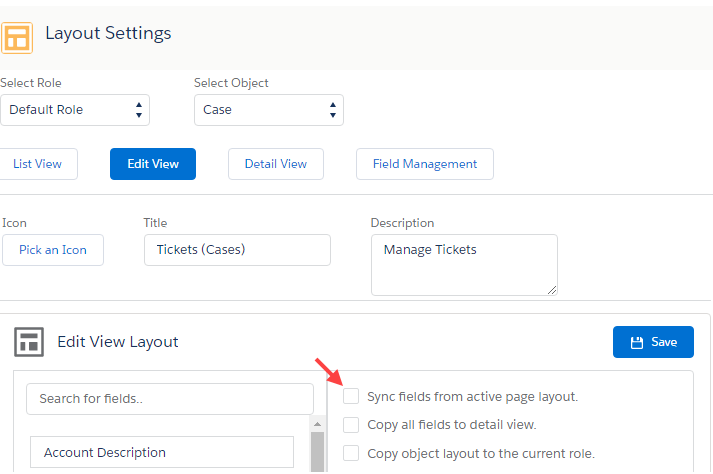Image resolution: width=713 pixels, height=474 pixels.
Task: Tick Copy object layout to current role
Action: [351, 453]
